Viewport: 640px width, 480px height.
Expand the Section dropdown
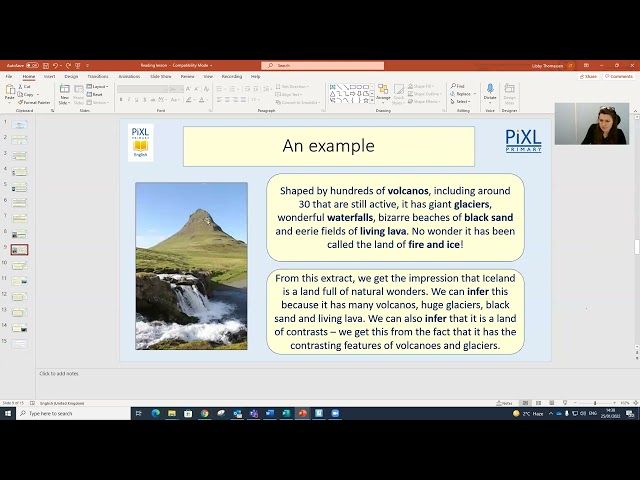pos(98,102)
